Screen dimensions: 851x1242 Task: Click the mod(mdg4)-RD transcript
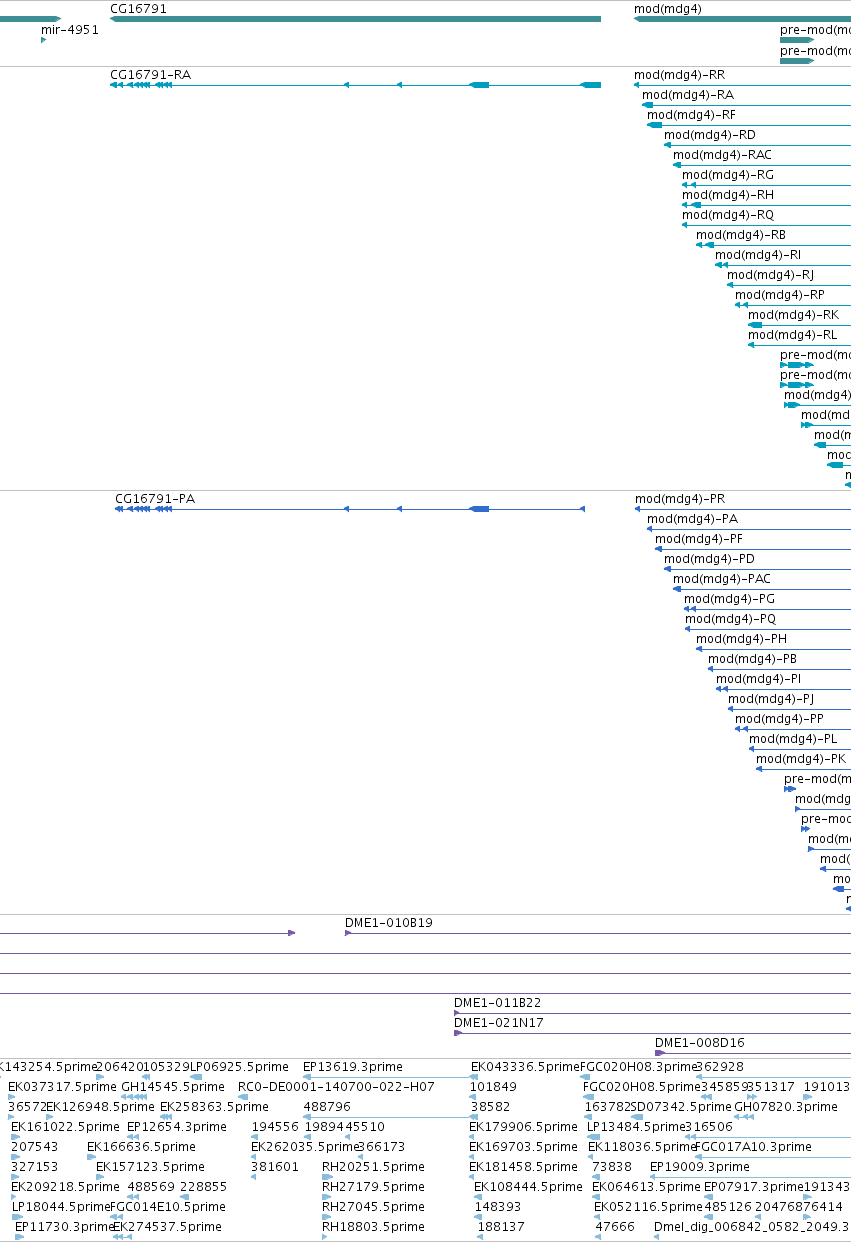click(710, 134)
